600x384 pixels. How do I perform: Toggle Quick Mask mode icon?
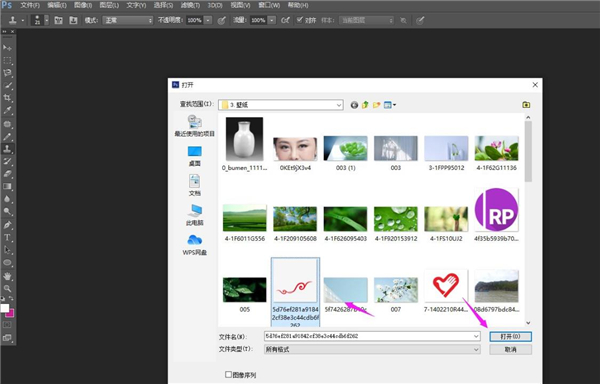pyautogui.click(x=7, y=325)
